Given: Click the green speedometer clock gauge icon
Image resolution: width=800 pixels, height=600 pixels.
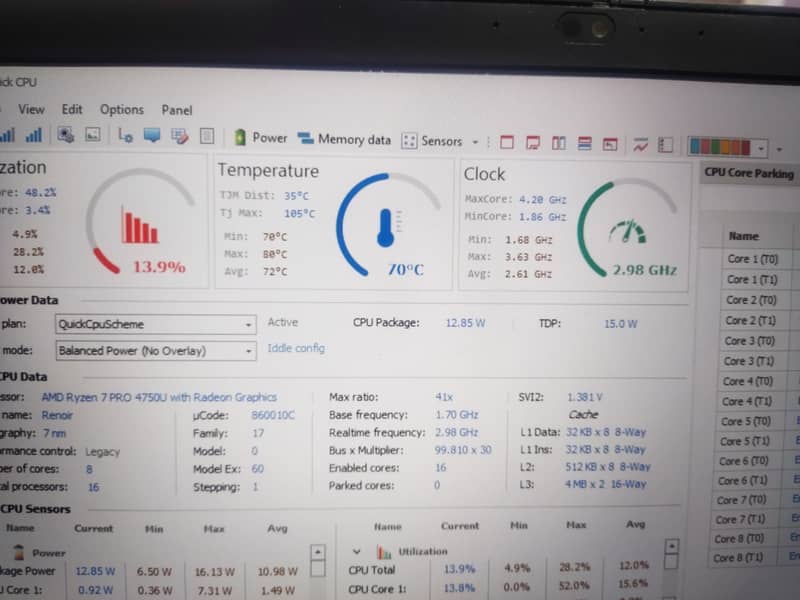Looking at the screenshot, I should click(627, 231).
